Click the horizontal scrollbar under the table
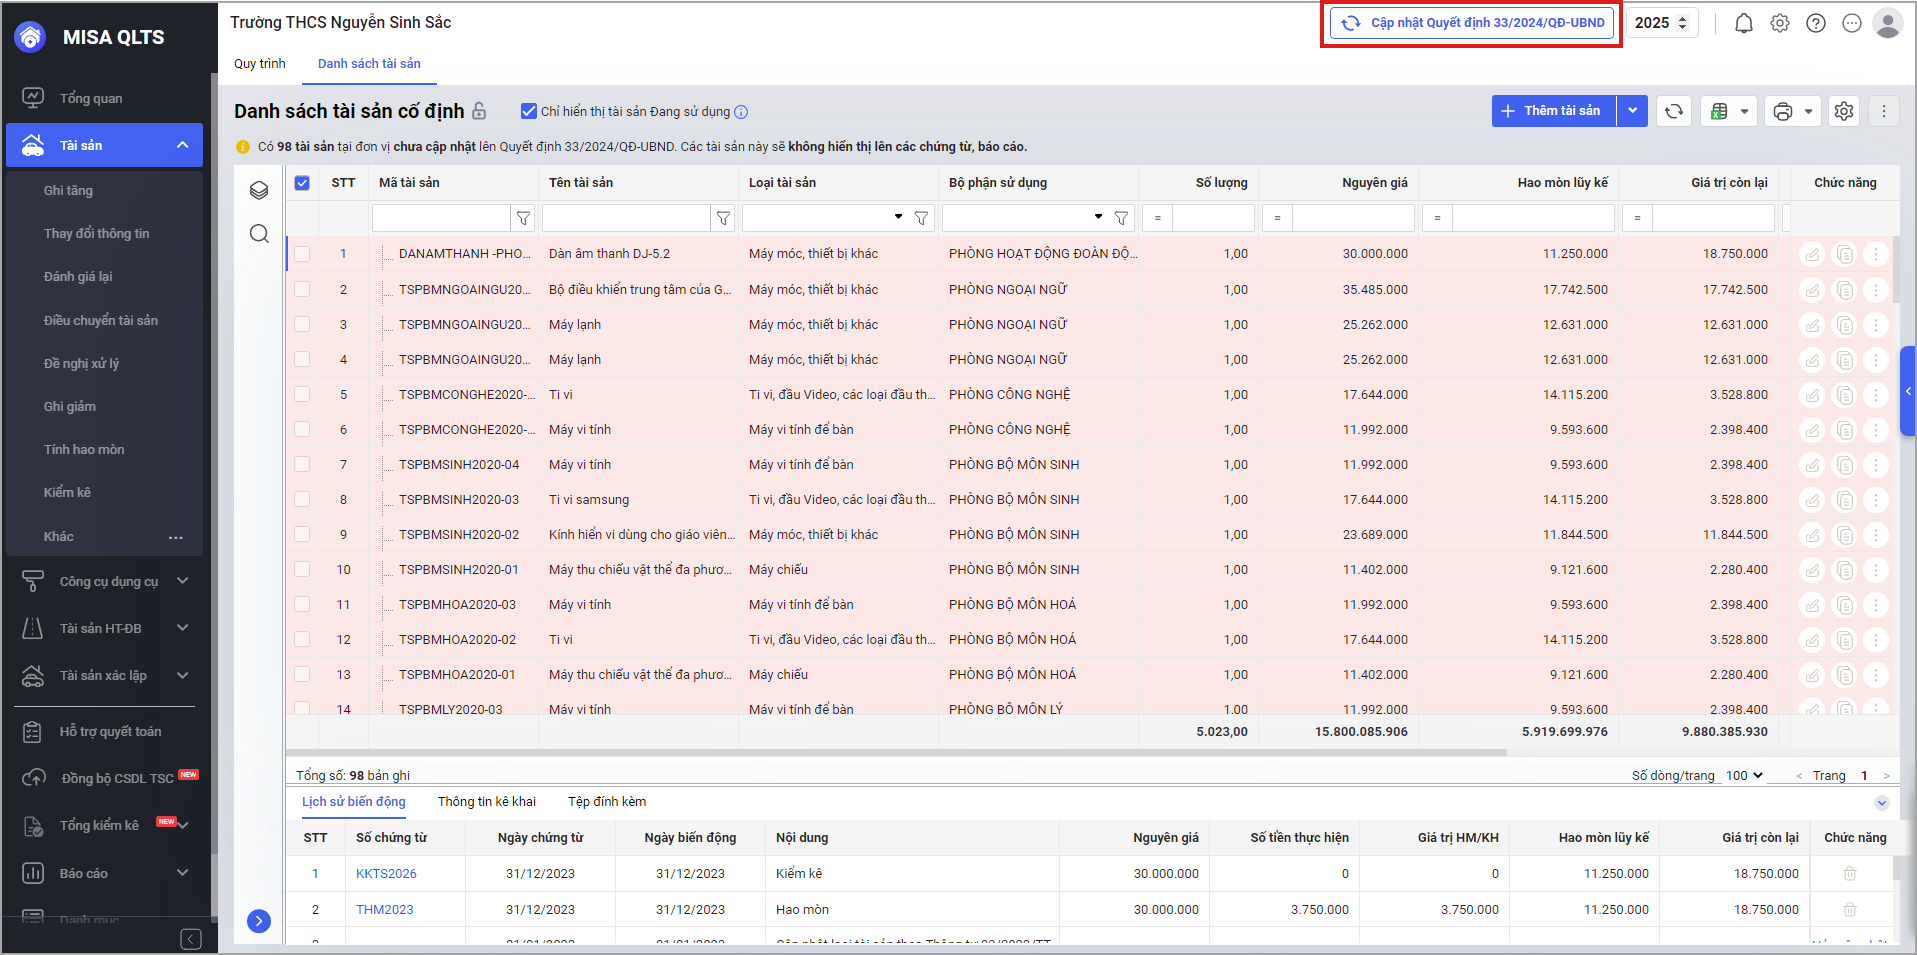The width and height of the screenshot is (1917, 955). [895, 752]
